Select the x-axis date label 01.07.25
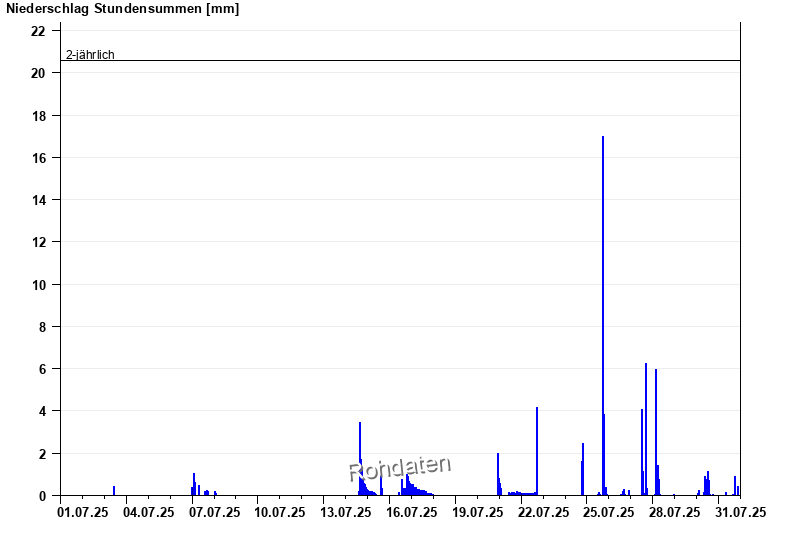This screenshot has height=550, width=800. (83, 513)
